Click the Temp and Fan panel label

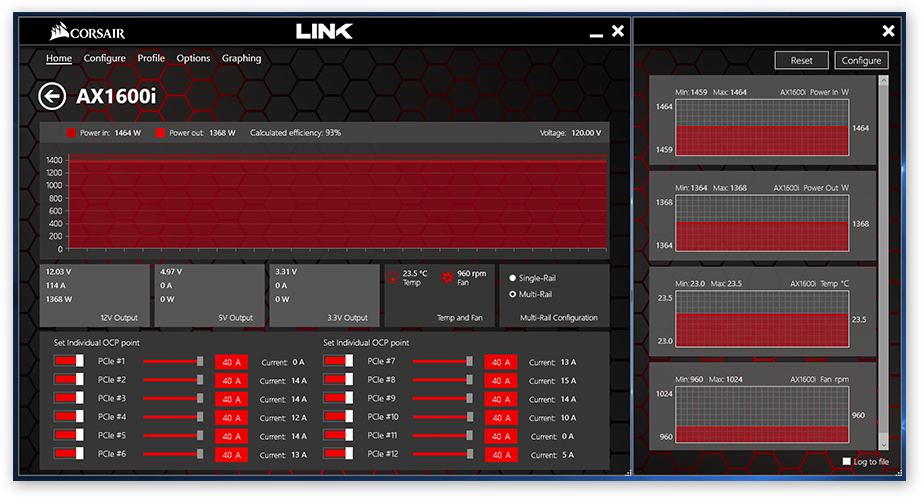point(459,318)
